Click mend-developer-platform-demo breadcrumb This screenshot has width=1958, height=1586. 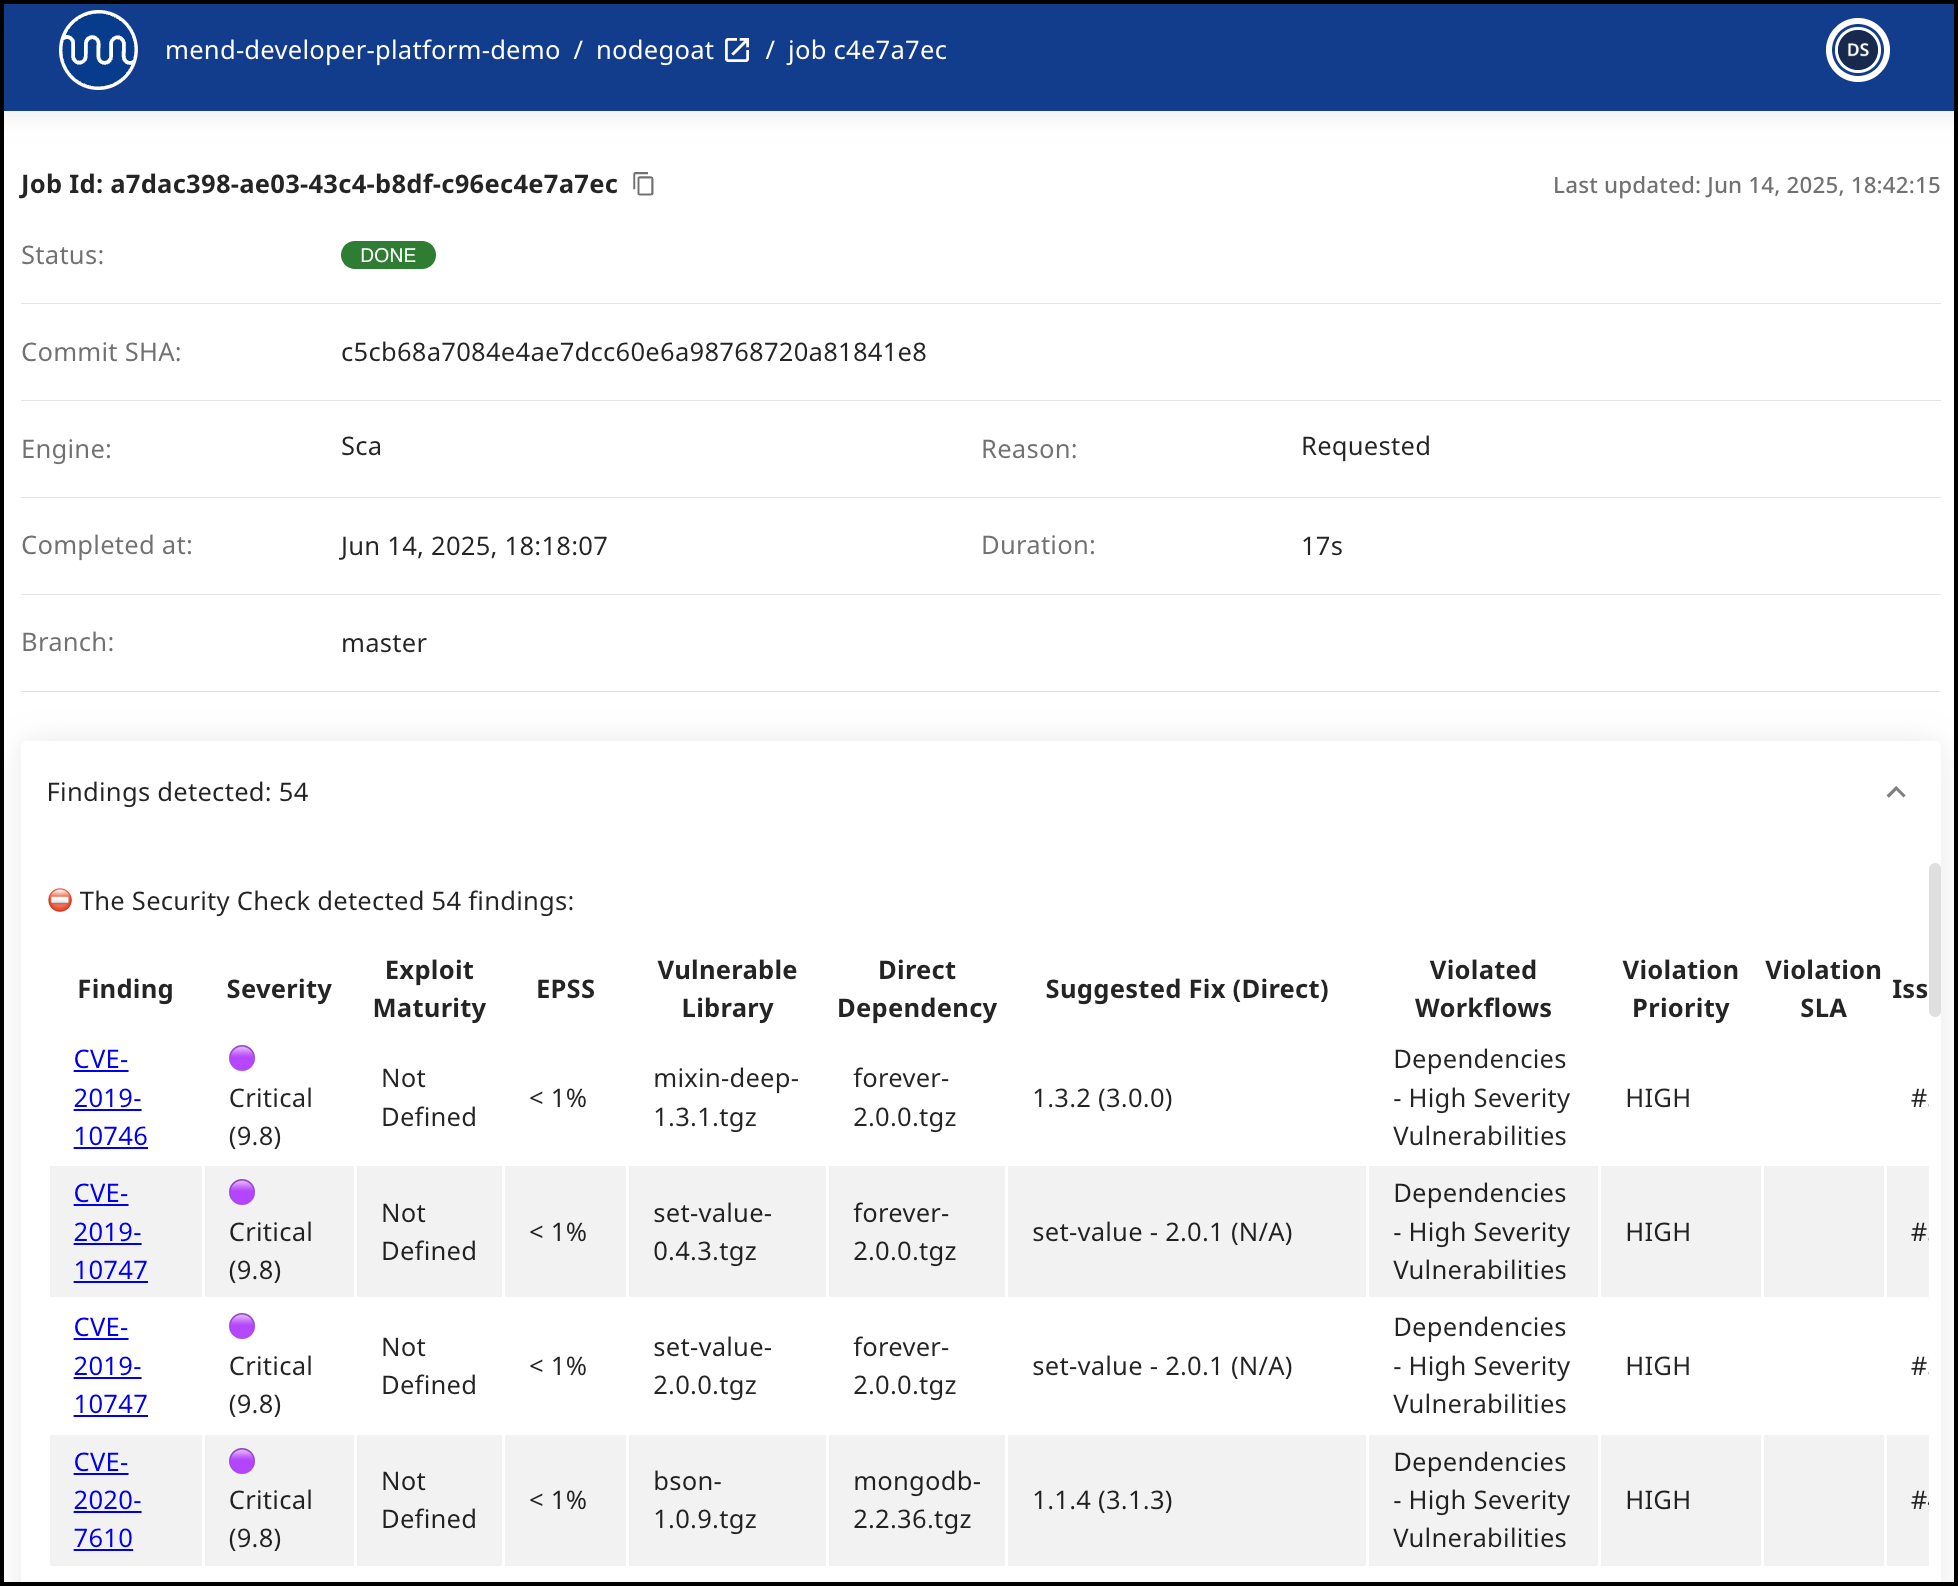(x=362, y=50)
